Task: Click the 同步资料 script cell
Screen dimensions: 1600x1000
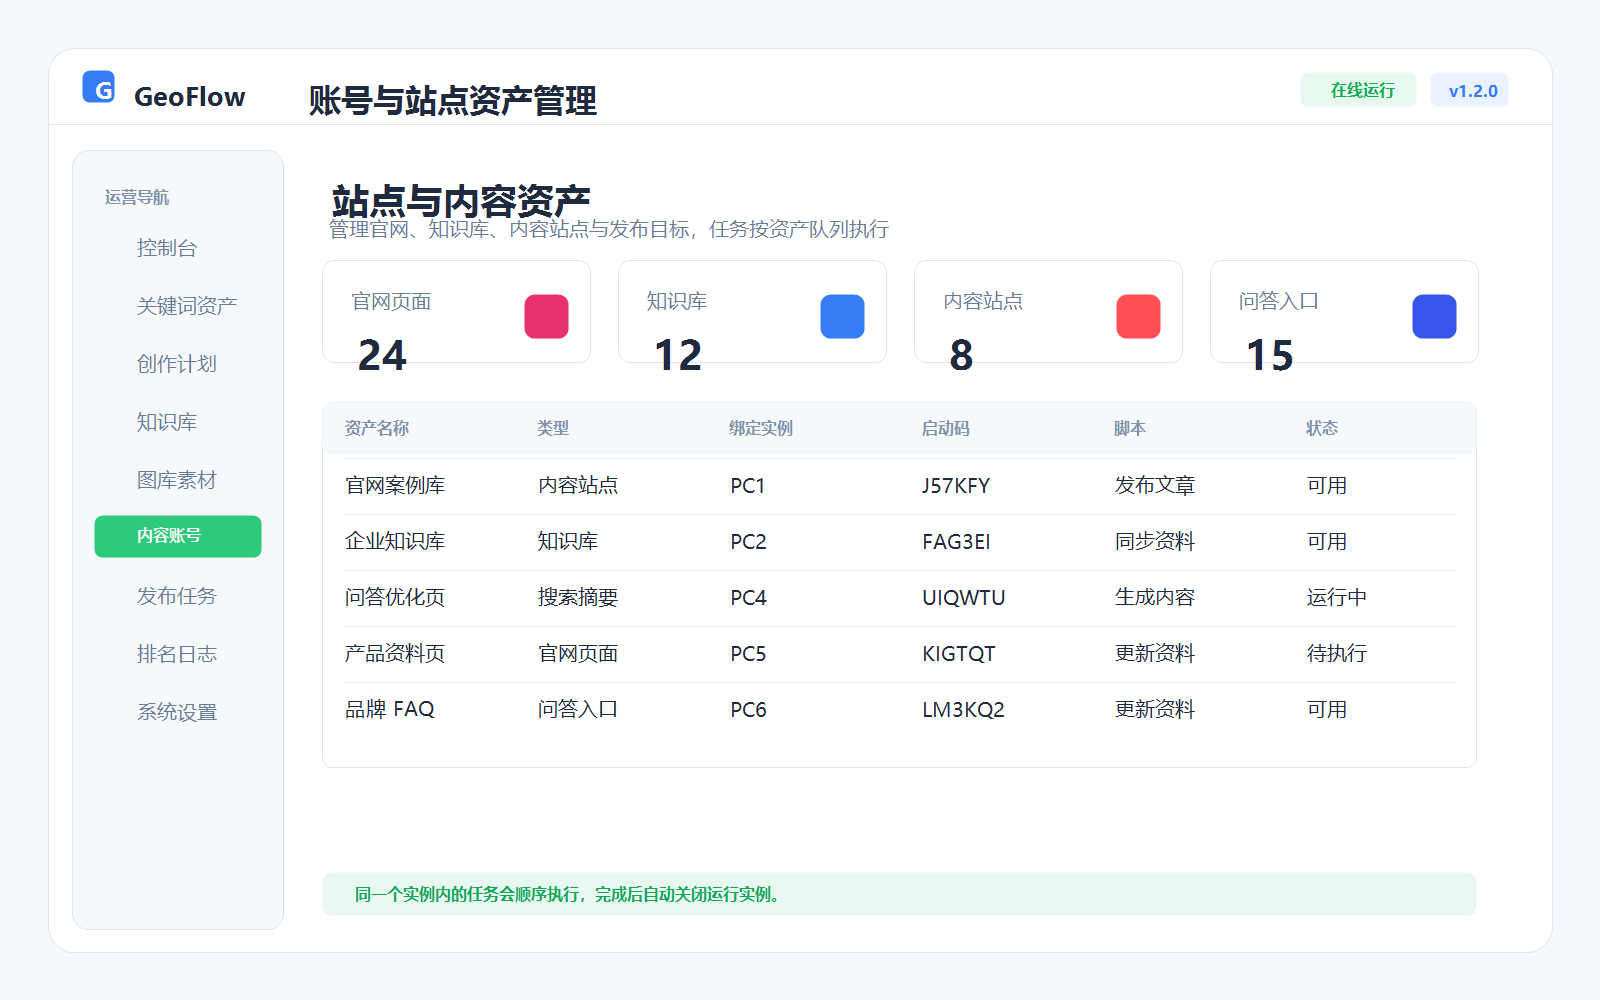Action: click(1155, 542)
